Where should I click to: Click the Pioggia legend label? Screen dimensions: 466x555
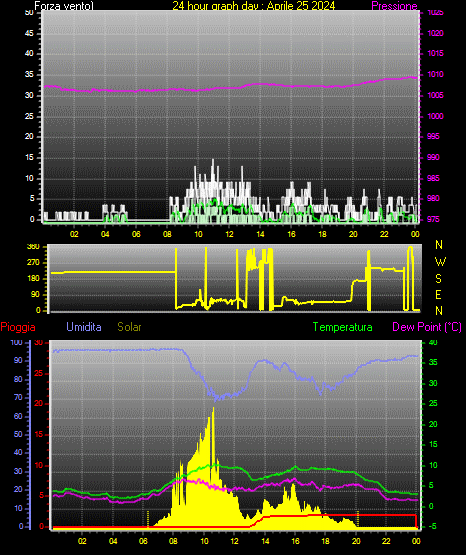pos(18,327)
